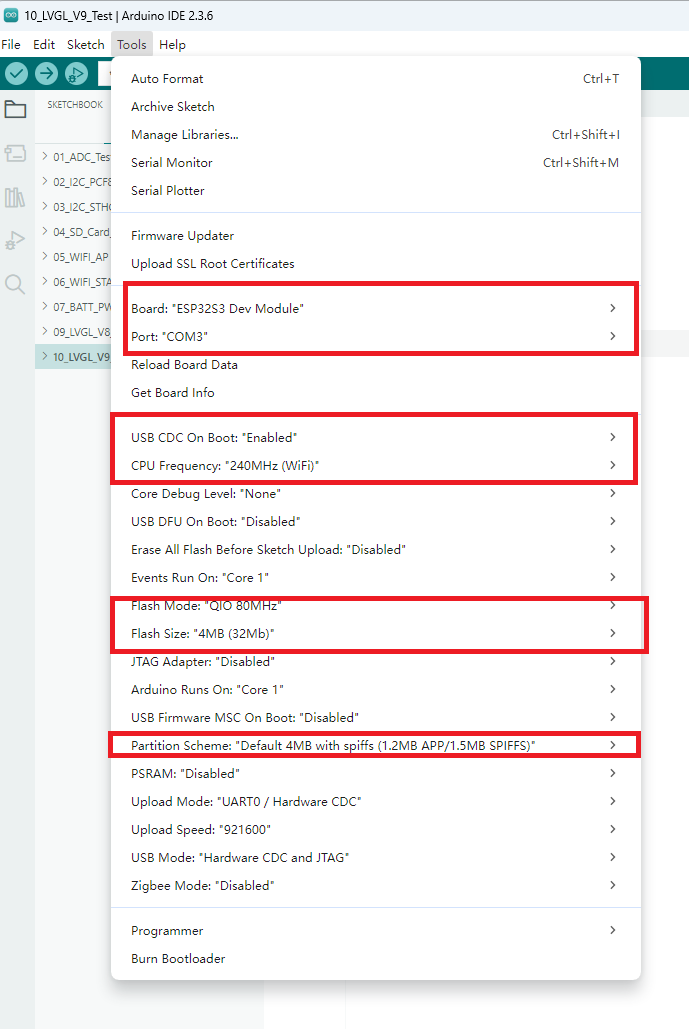This screenshot has height=1029, width=689.
Task: Launch Serial Monitor from menu
Action: click(x=375, y=163)
